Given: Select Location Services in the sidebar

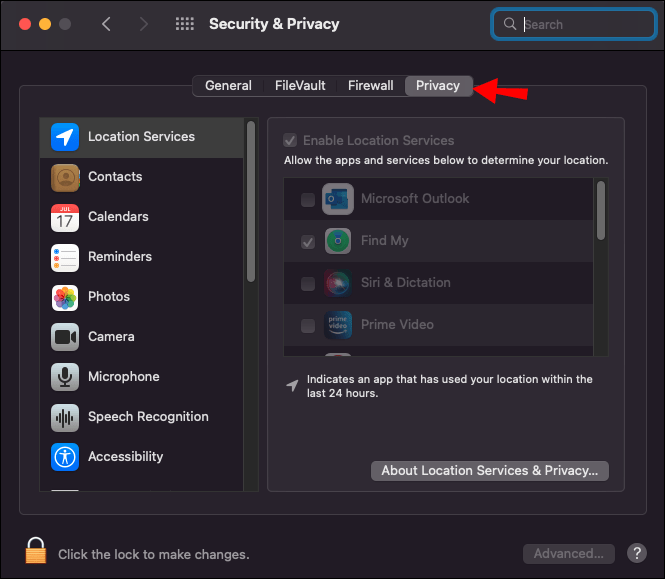Looking at the screenshot, I should (x=142, y=137).
